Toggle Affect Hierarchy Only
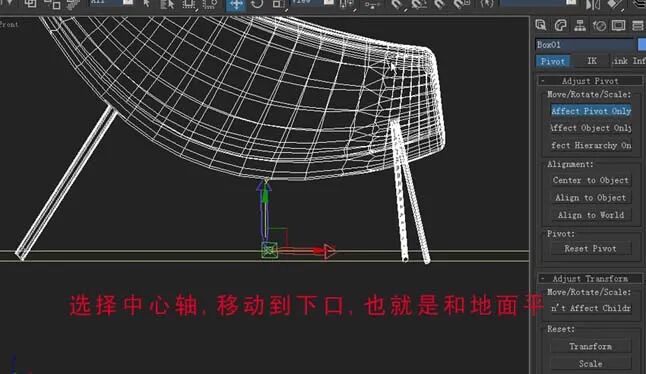The width and height of the screenshot is (646, 374). [x=591, y=145]
